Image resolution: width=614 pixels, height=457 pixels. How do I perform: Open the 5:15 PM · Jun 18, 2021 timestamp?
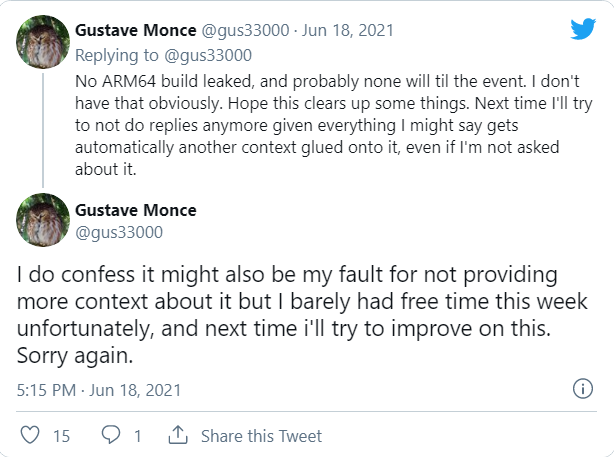[99, 390]
